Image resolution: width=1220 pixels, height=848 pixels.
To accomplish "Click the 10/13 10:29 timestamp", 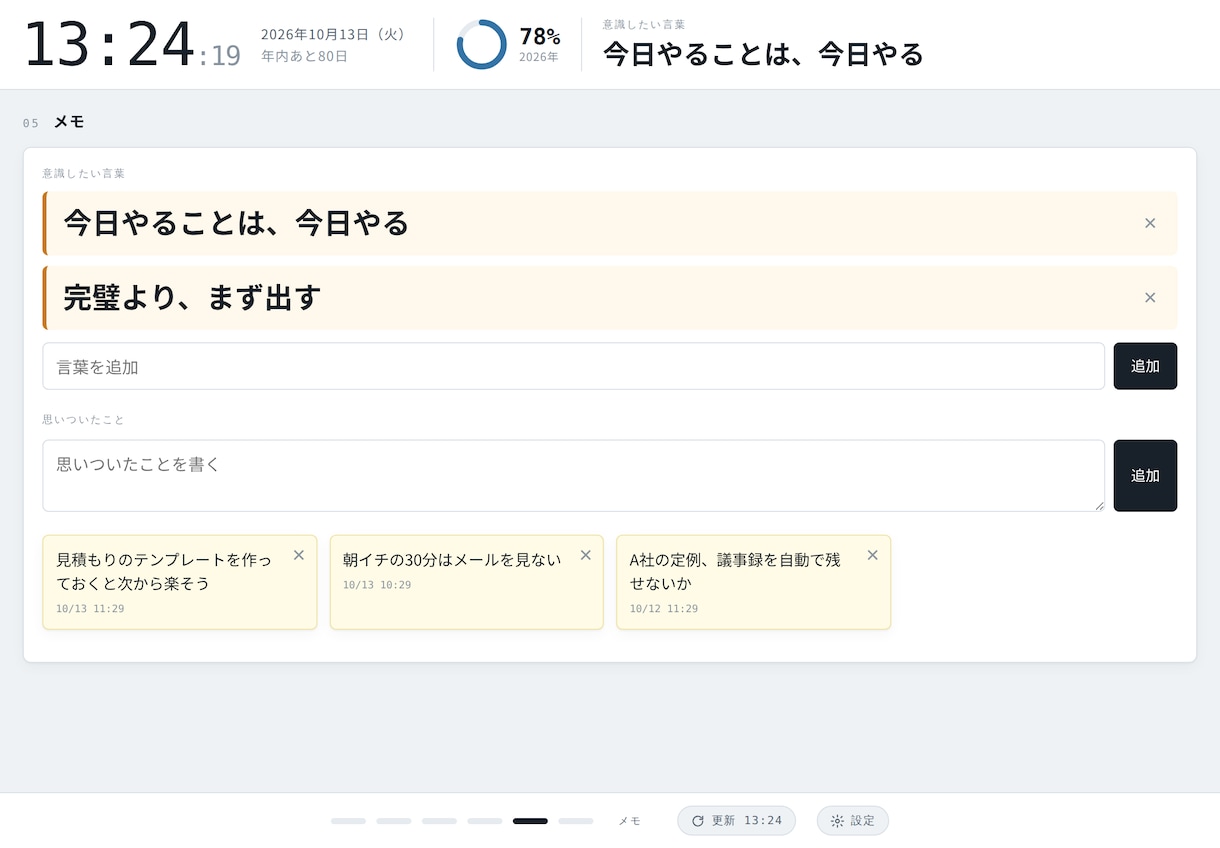I will 377,584.
